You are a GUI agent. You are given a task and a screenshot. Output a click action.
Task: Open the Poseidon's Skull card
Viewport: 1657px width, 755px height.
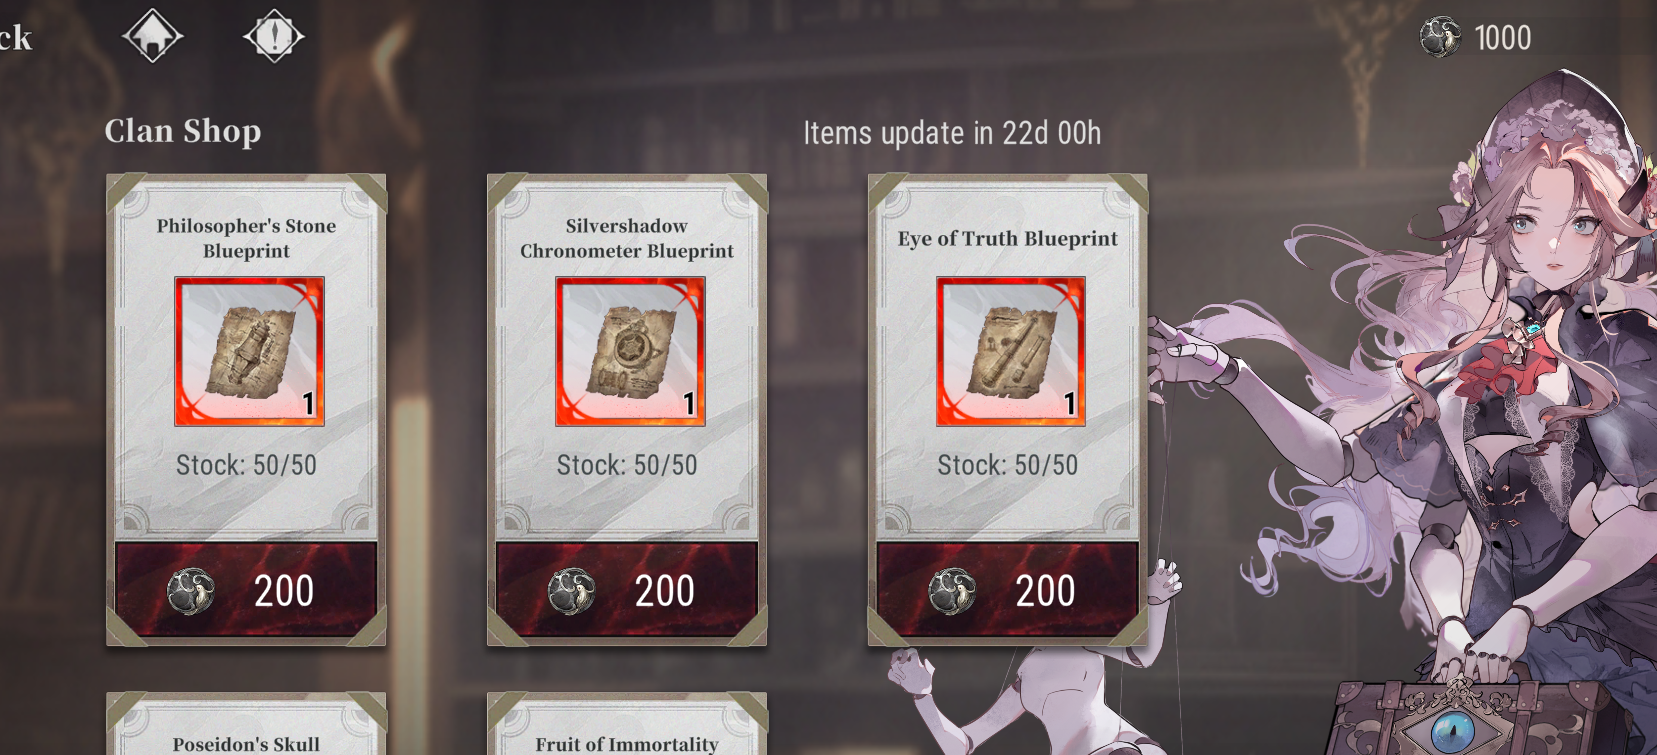(x=246, y=725)
